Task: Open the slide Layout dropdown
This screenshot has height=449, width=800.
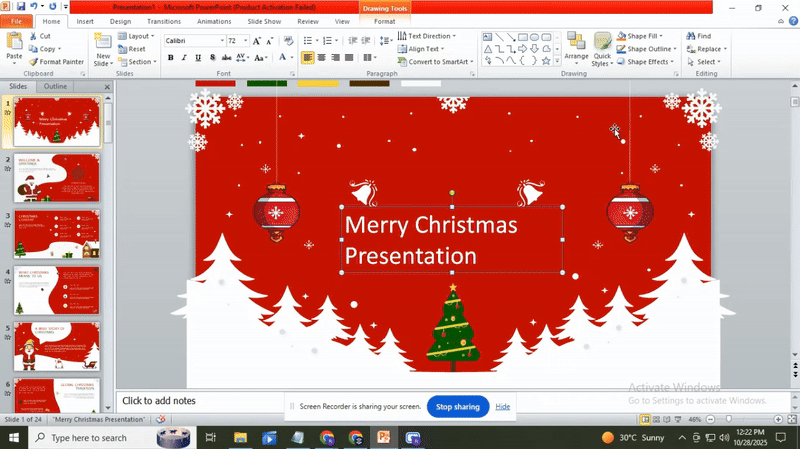Action: [x=138, y=36]
